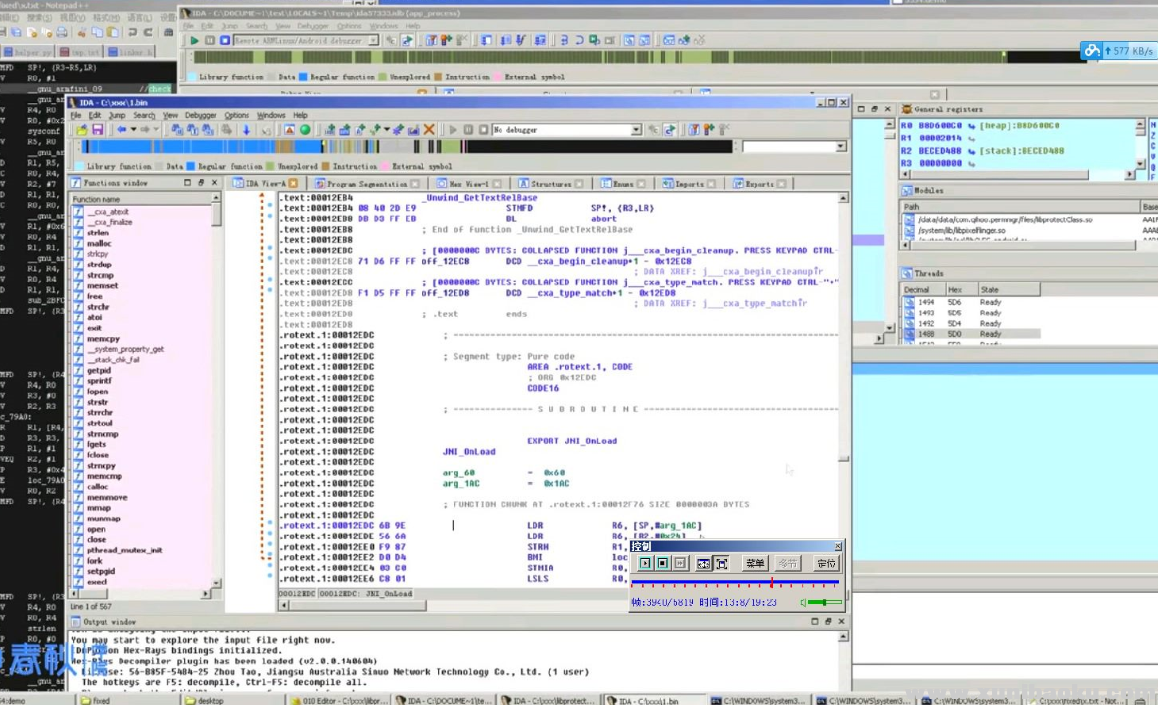Open the Debugger menu in the IDA menu bar

point(200,115)
